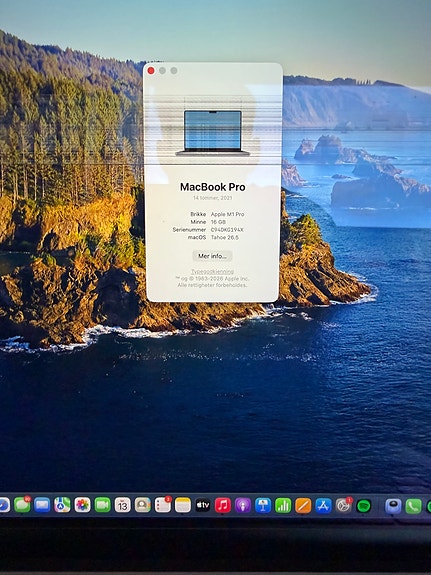431x575 pixels.
Task: Close the About This Mac window
Action: point(151,70)
